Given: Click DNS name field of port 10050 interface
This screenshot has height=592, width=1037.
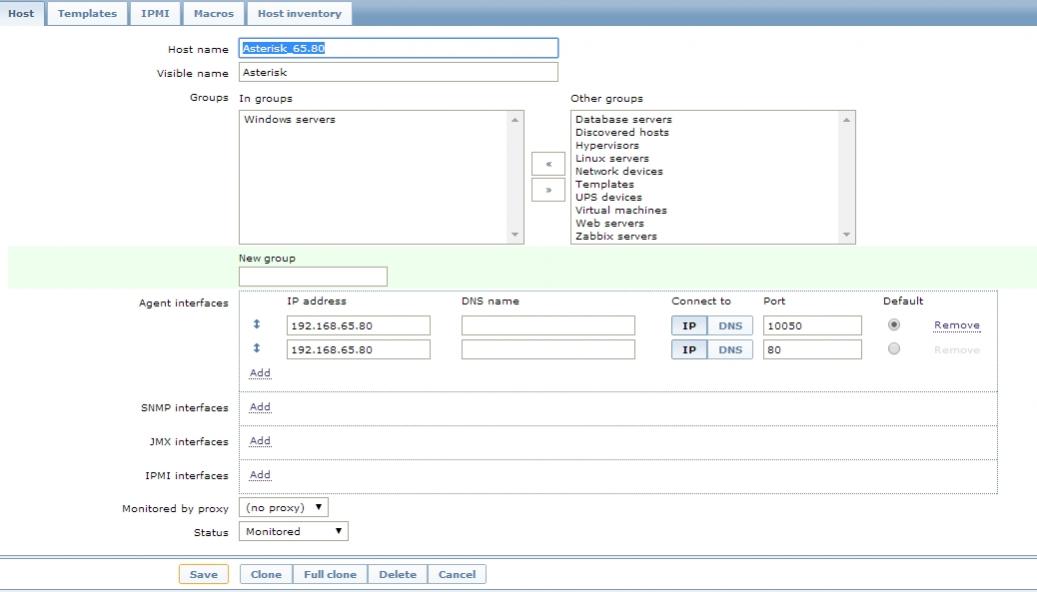Looking at the screenshot, I should pos(548,325).
